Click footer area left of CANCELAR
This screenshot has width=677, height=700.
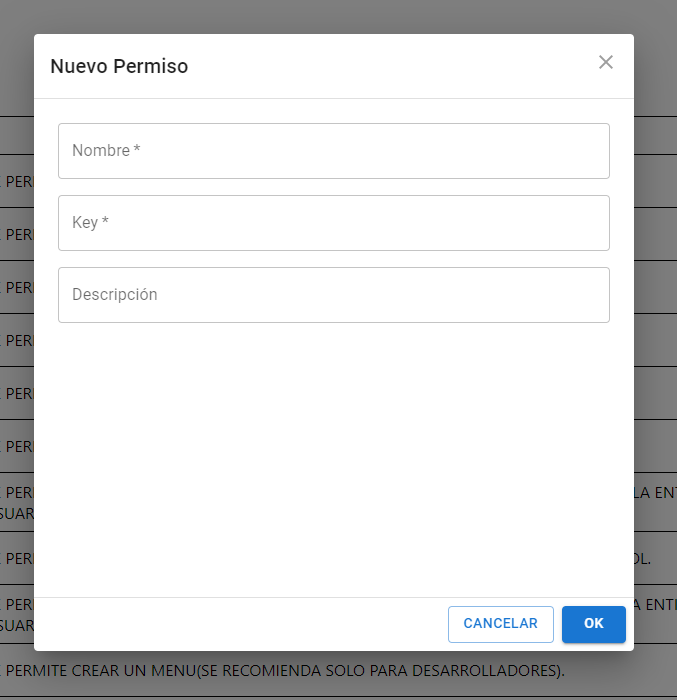click(x=240, y=624)
